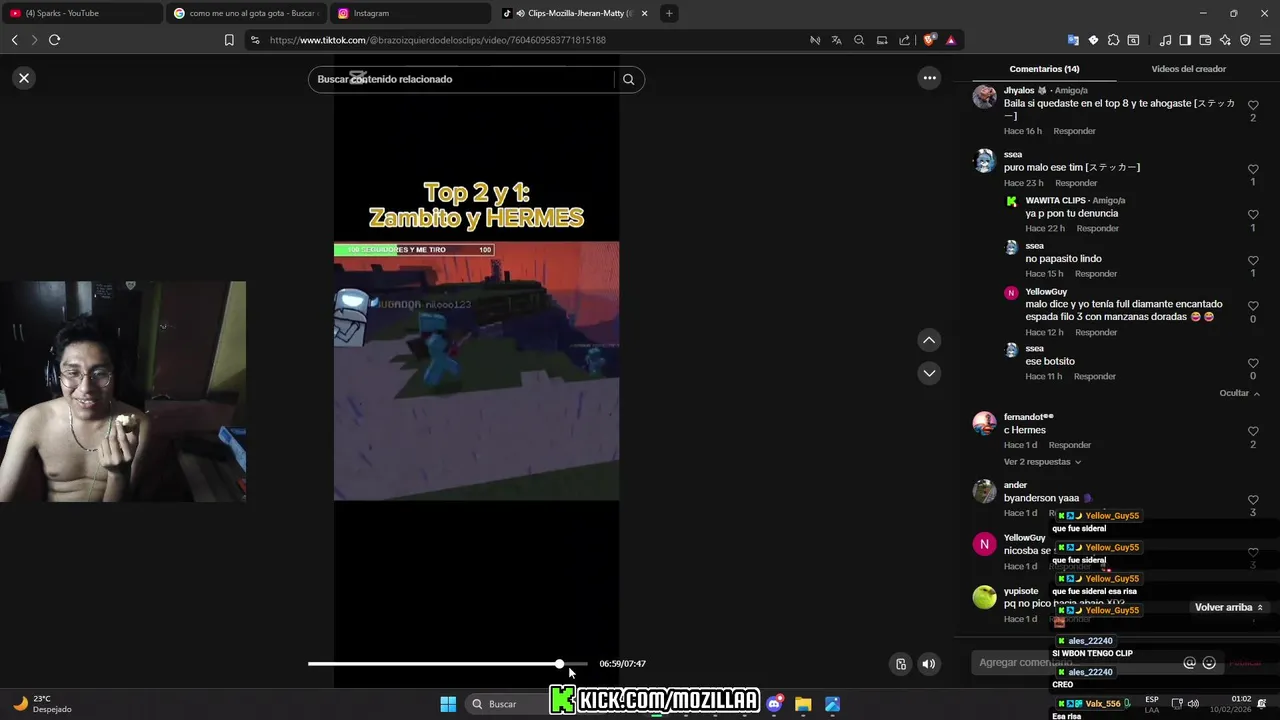The width and height of the screenshot is (1280, 720).
Task: Click the share icon in address bar
Action: (905, 40)
